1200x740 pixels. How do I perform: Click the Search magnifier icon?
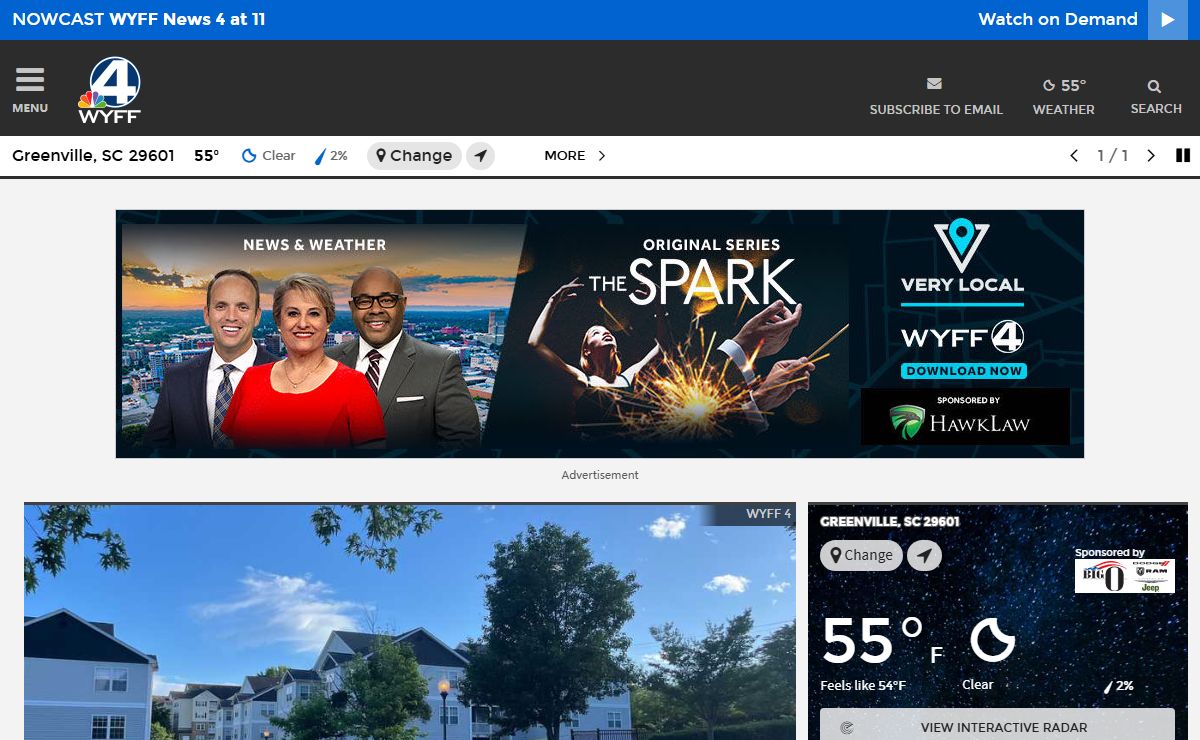[x=1155, y=87]
